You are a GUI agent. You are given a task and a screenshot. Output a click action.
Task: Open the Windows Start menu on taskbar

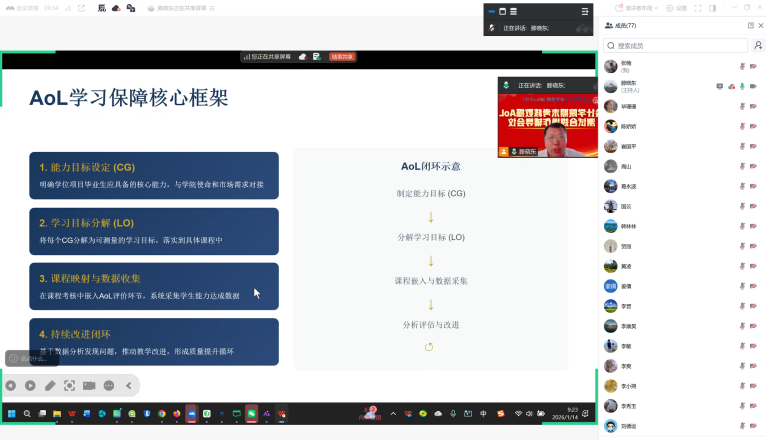tap(12, 413)
